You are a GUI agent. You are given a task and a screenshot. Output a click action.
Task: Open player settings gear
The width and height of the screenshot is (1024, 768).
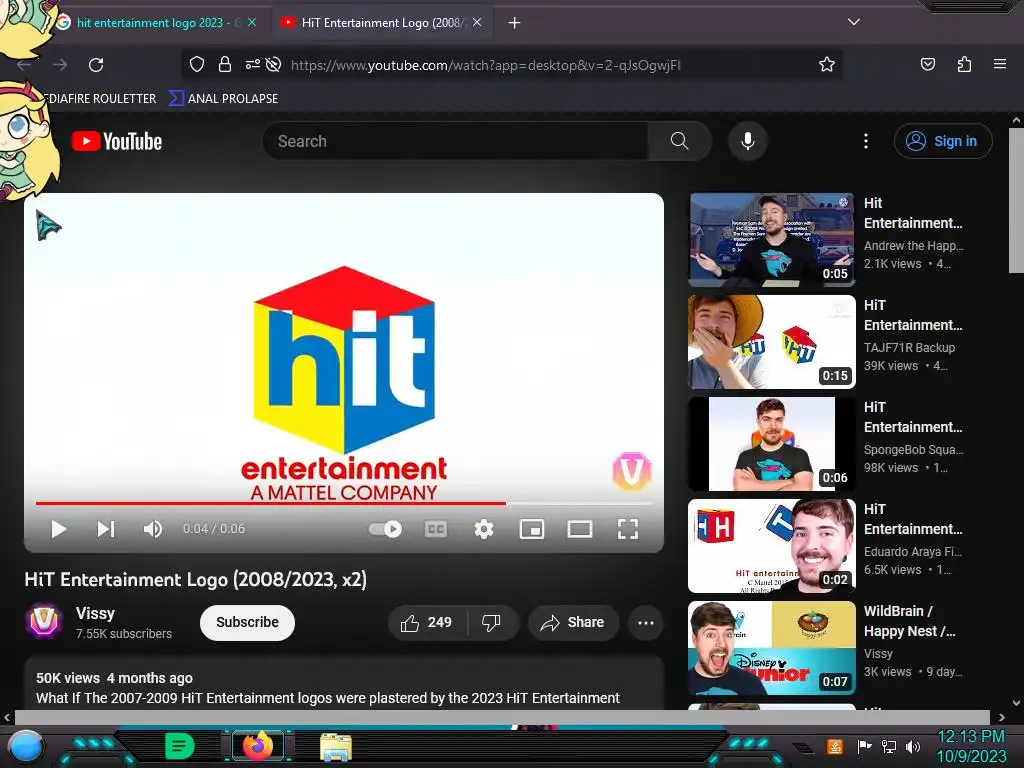pyautogui.click(x=484, y=529)
